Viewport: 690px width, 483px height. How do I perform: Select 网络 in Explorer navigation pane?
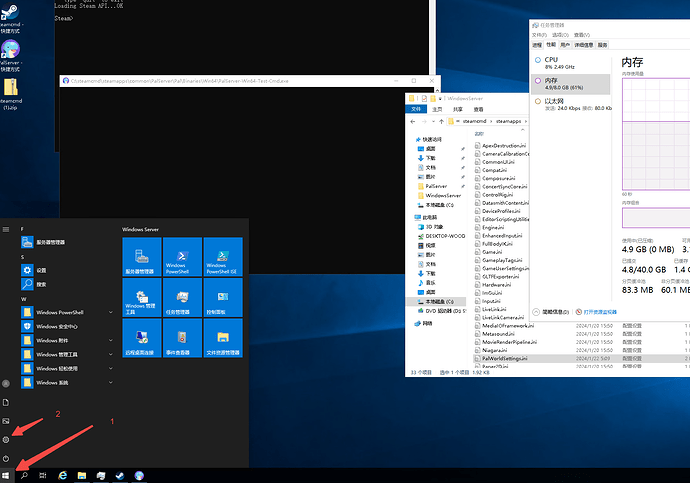pyautogui.click(x=427, y=323)
